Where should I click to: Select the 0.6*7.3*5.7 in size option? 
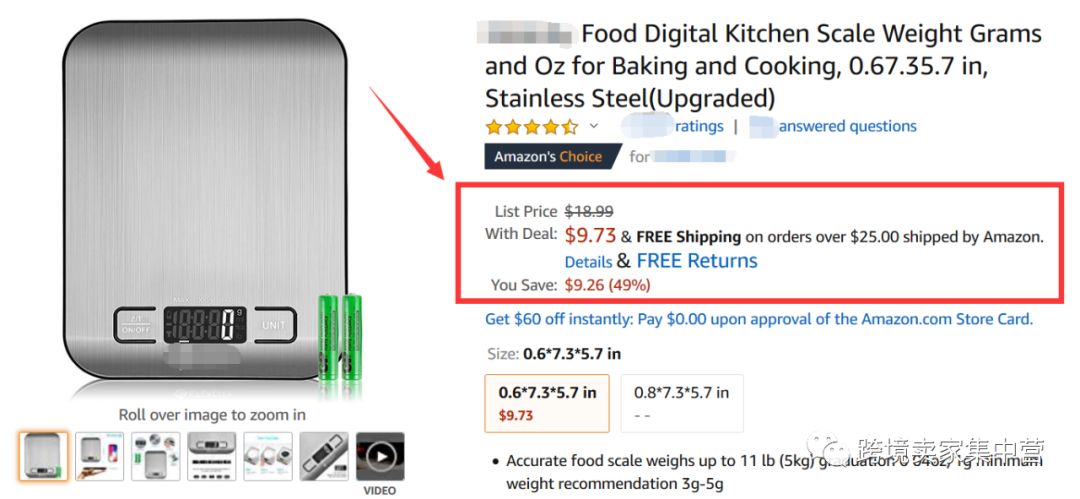click(x=547, y=402)
